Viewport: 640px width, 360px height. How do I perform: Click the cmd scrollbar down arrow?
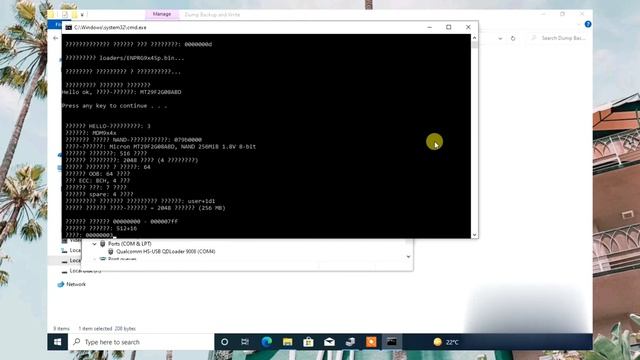click(x=474, y=235)
